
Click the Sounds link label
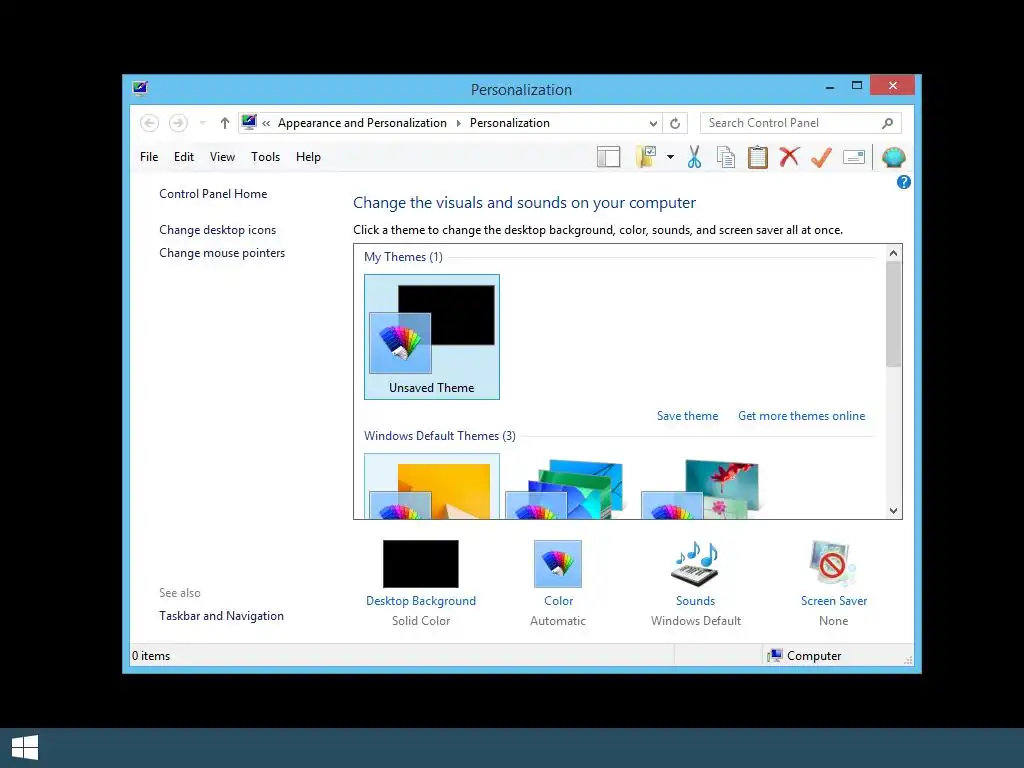point(696,601)
